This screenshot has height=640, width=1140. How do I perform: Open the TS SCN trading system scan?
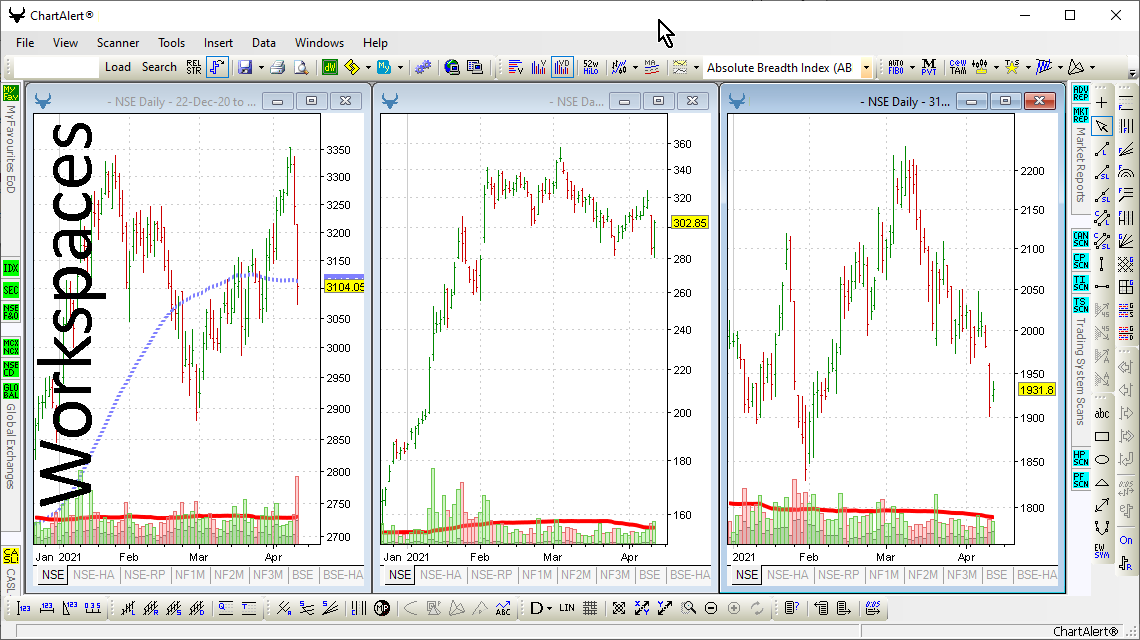(1080, 305)
